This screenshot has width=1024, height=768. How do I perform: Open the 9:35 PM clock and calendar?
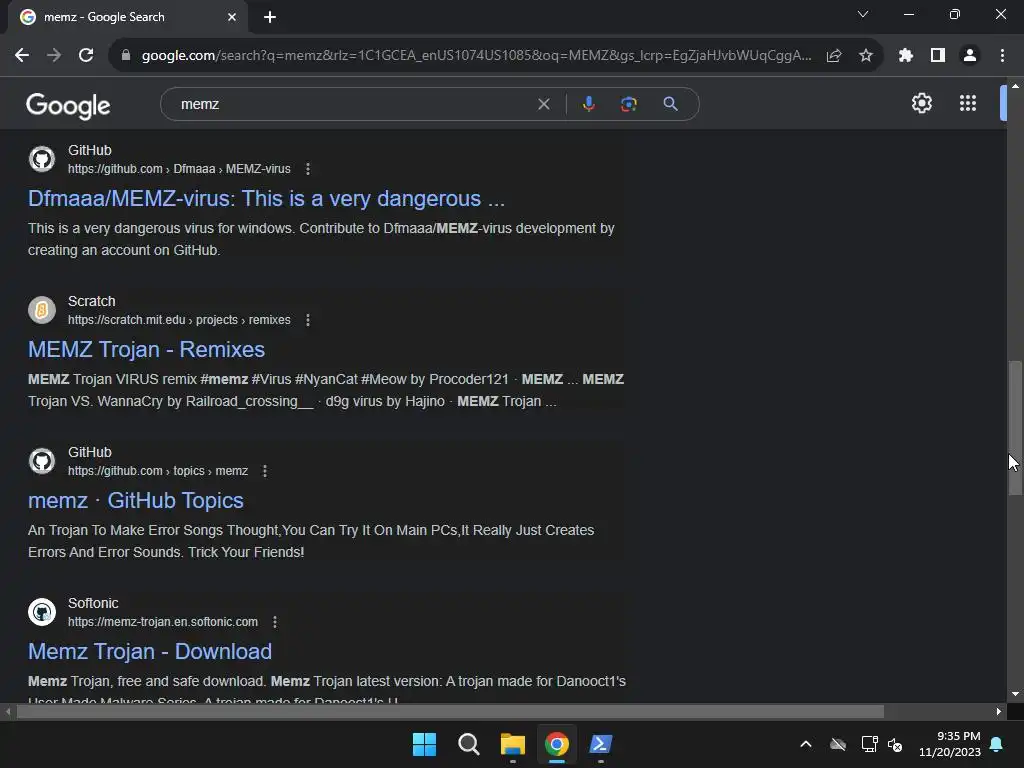coord(950,744)
